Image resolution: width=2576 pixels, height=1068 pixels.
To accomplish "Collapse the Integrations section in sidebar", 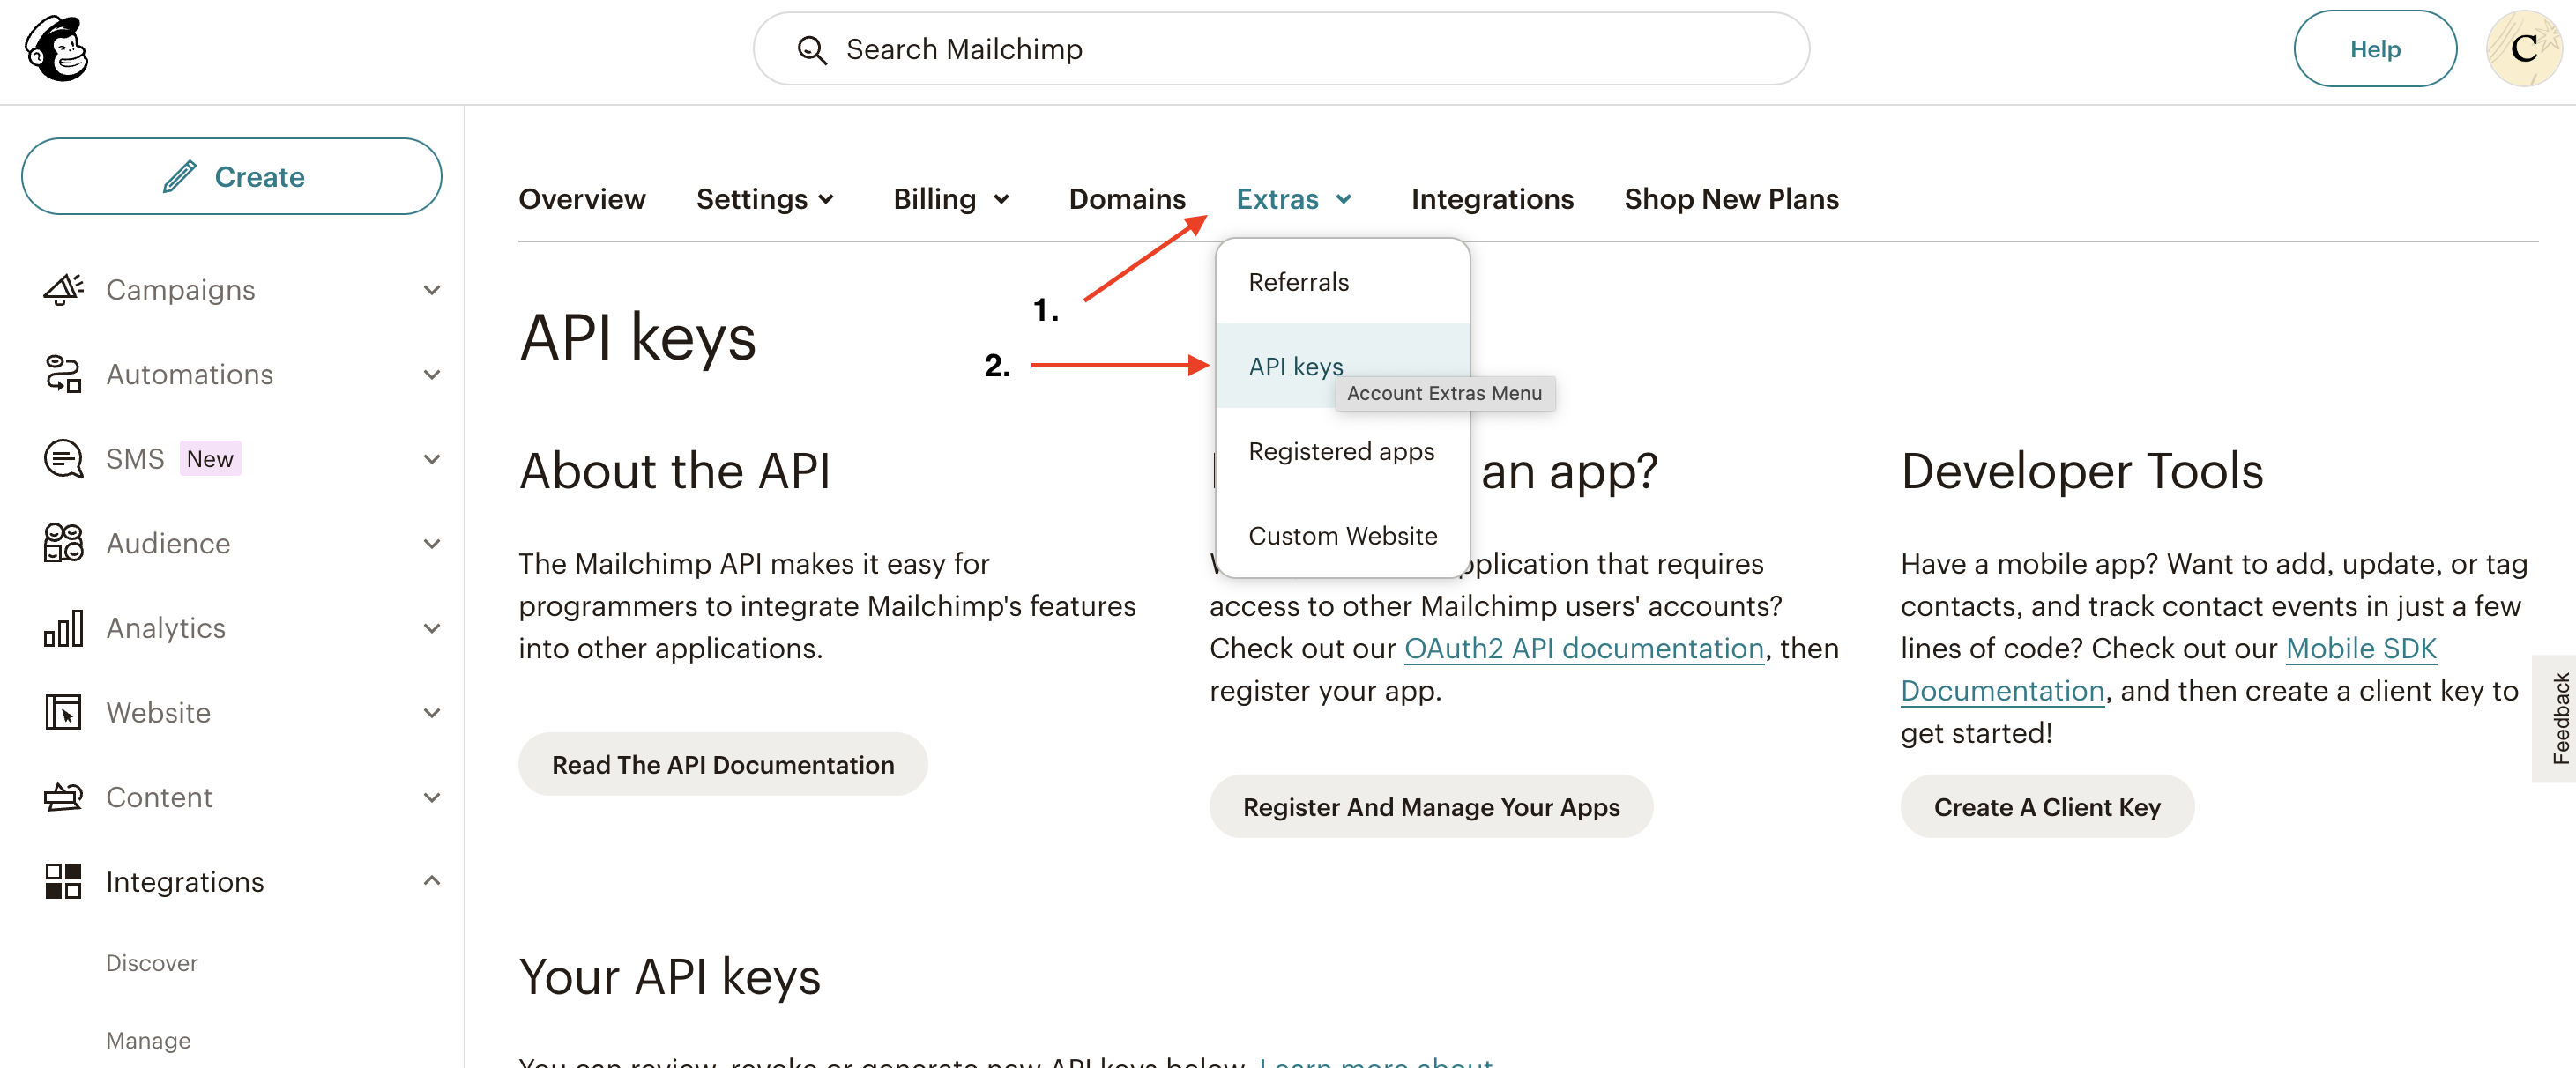I will [431, 881].
